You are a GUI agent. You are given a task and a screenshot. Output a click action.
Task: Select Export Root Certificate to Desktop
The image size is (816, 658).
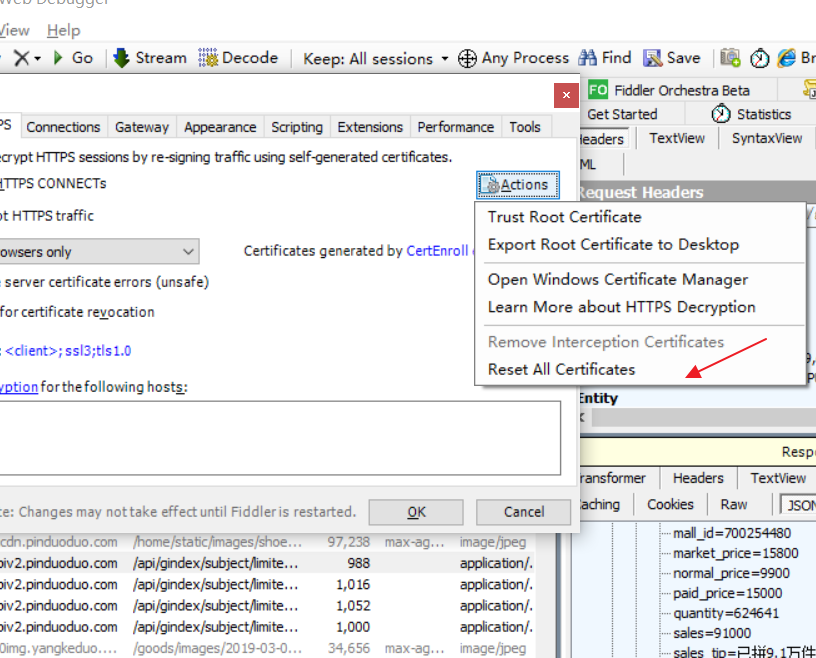click(x=614, y=245)
